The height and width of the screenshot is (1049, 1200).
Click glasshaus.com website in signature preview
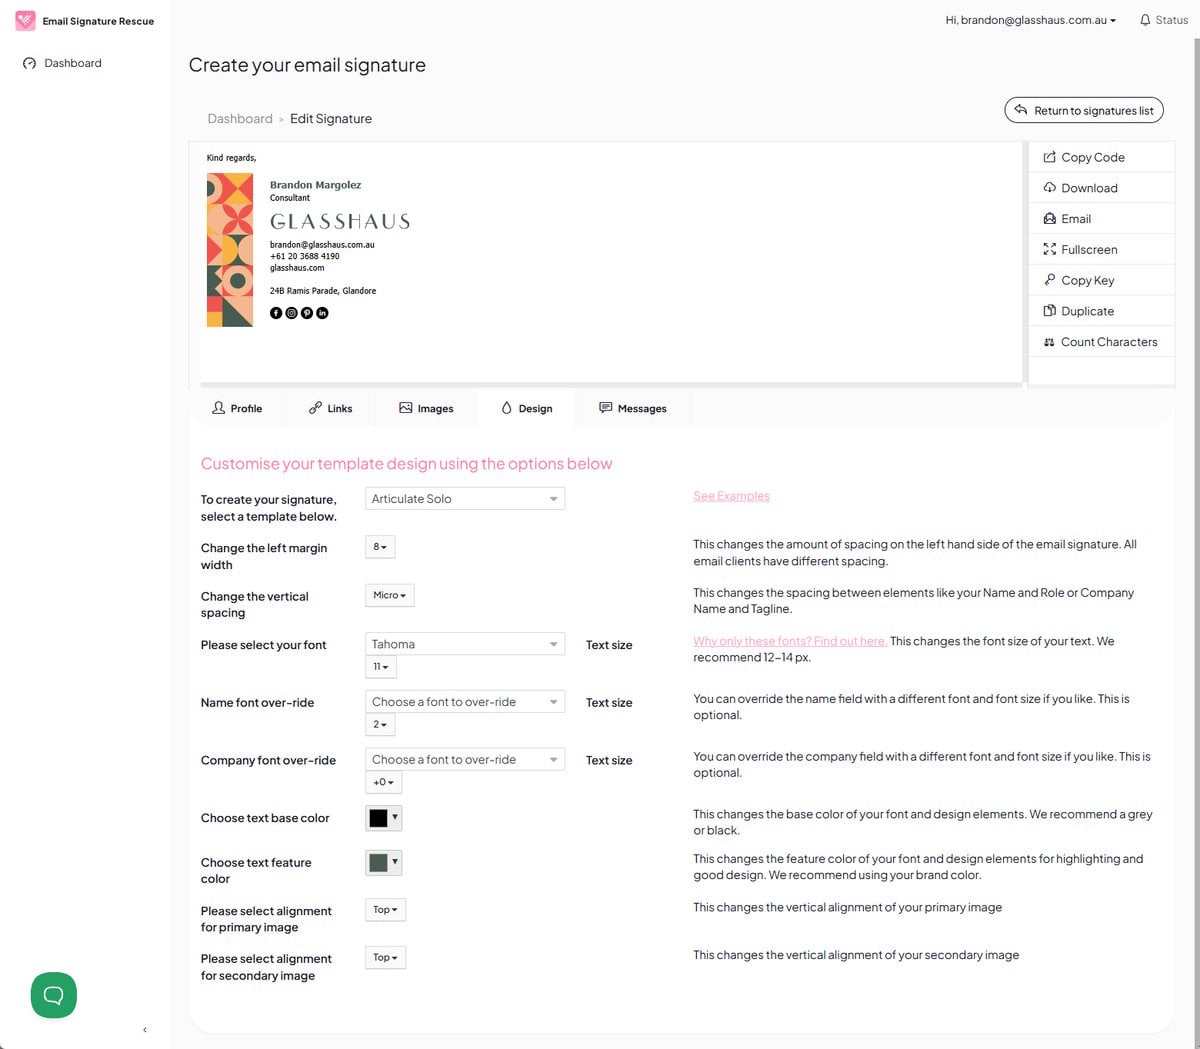[297, 268]
